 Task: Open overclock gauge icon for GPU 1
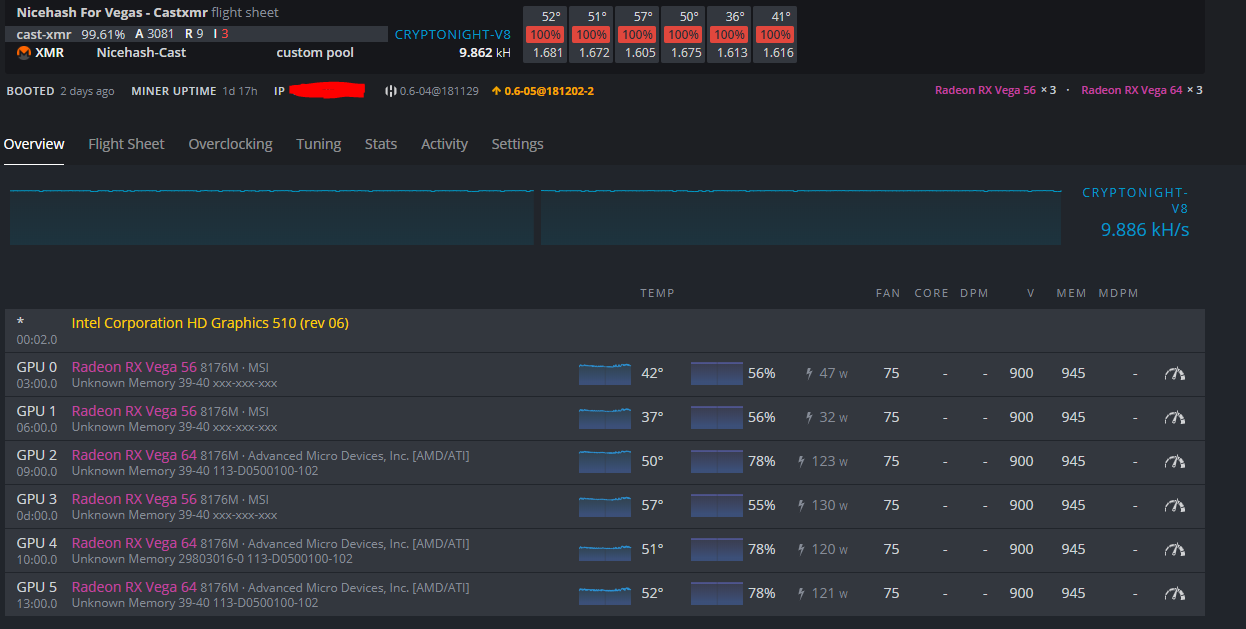(x=1175, y=418)
